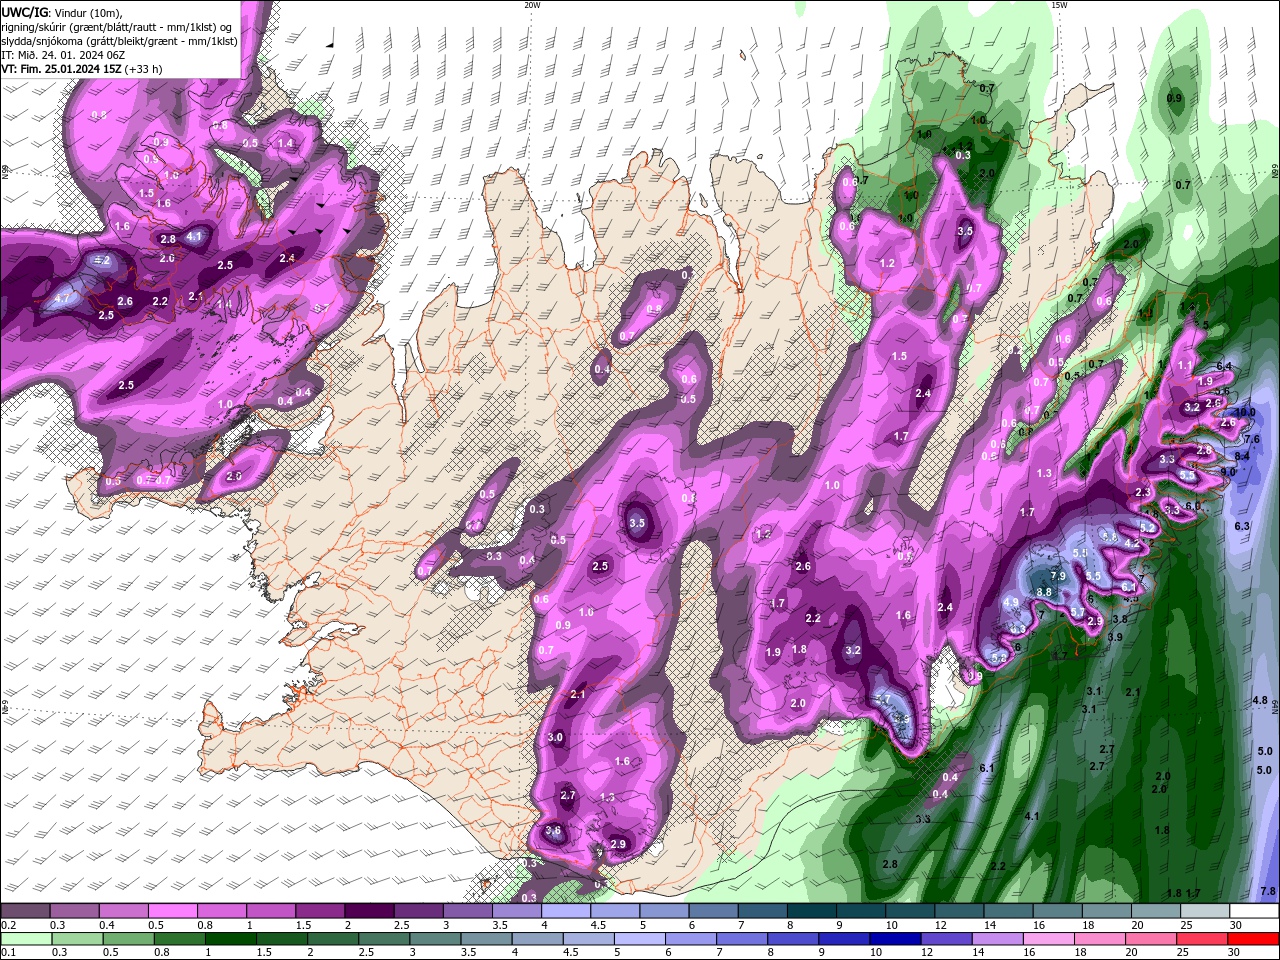The width and height of the screenshot is (1280, 960).
Task: Click the '7.8' value at bottom right corner
Action: (1268, 891)
